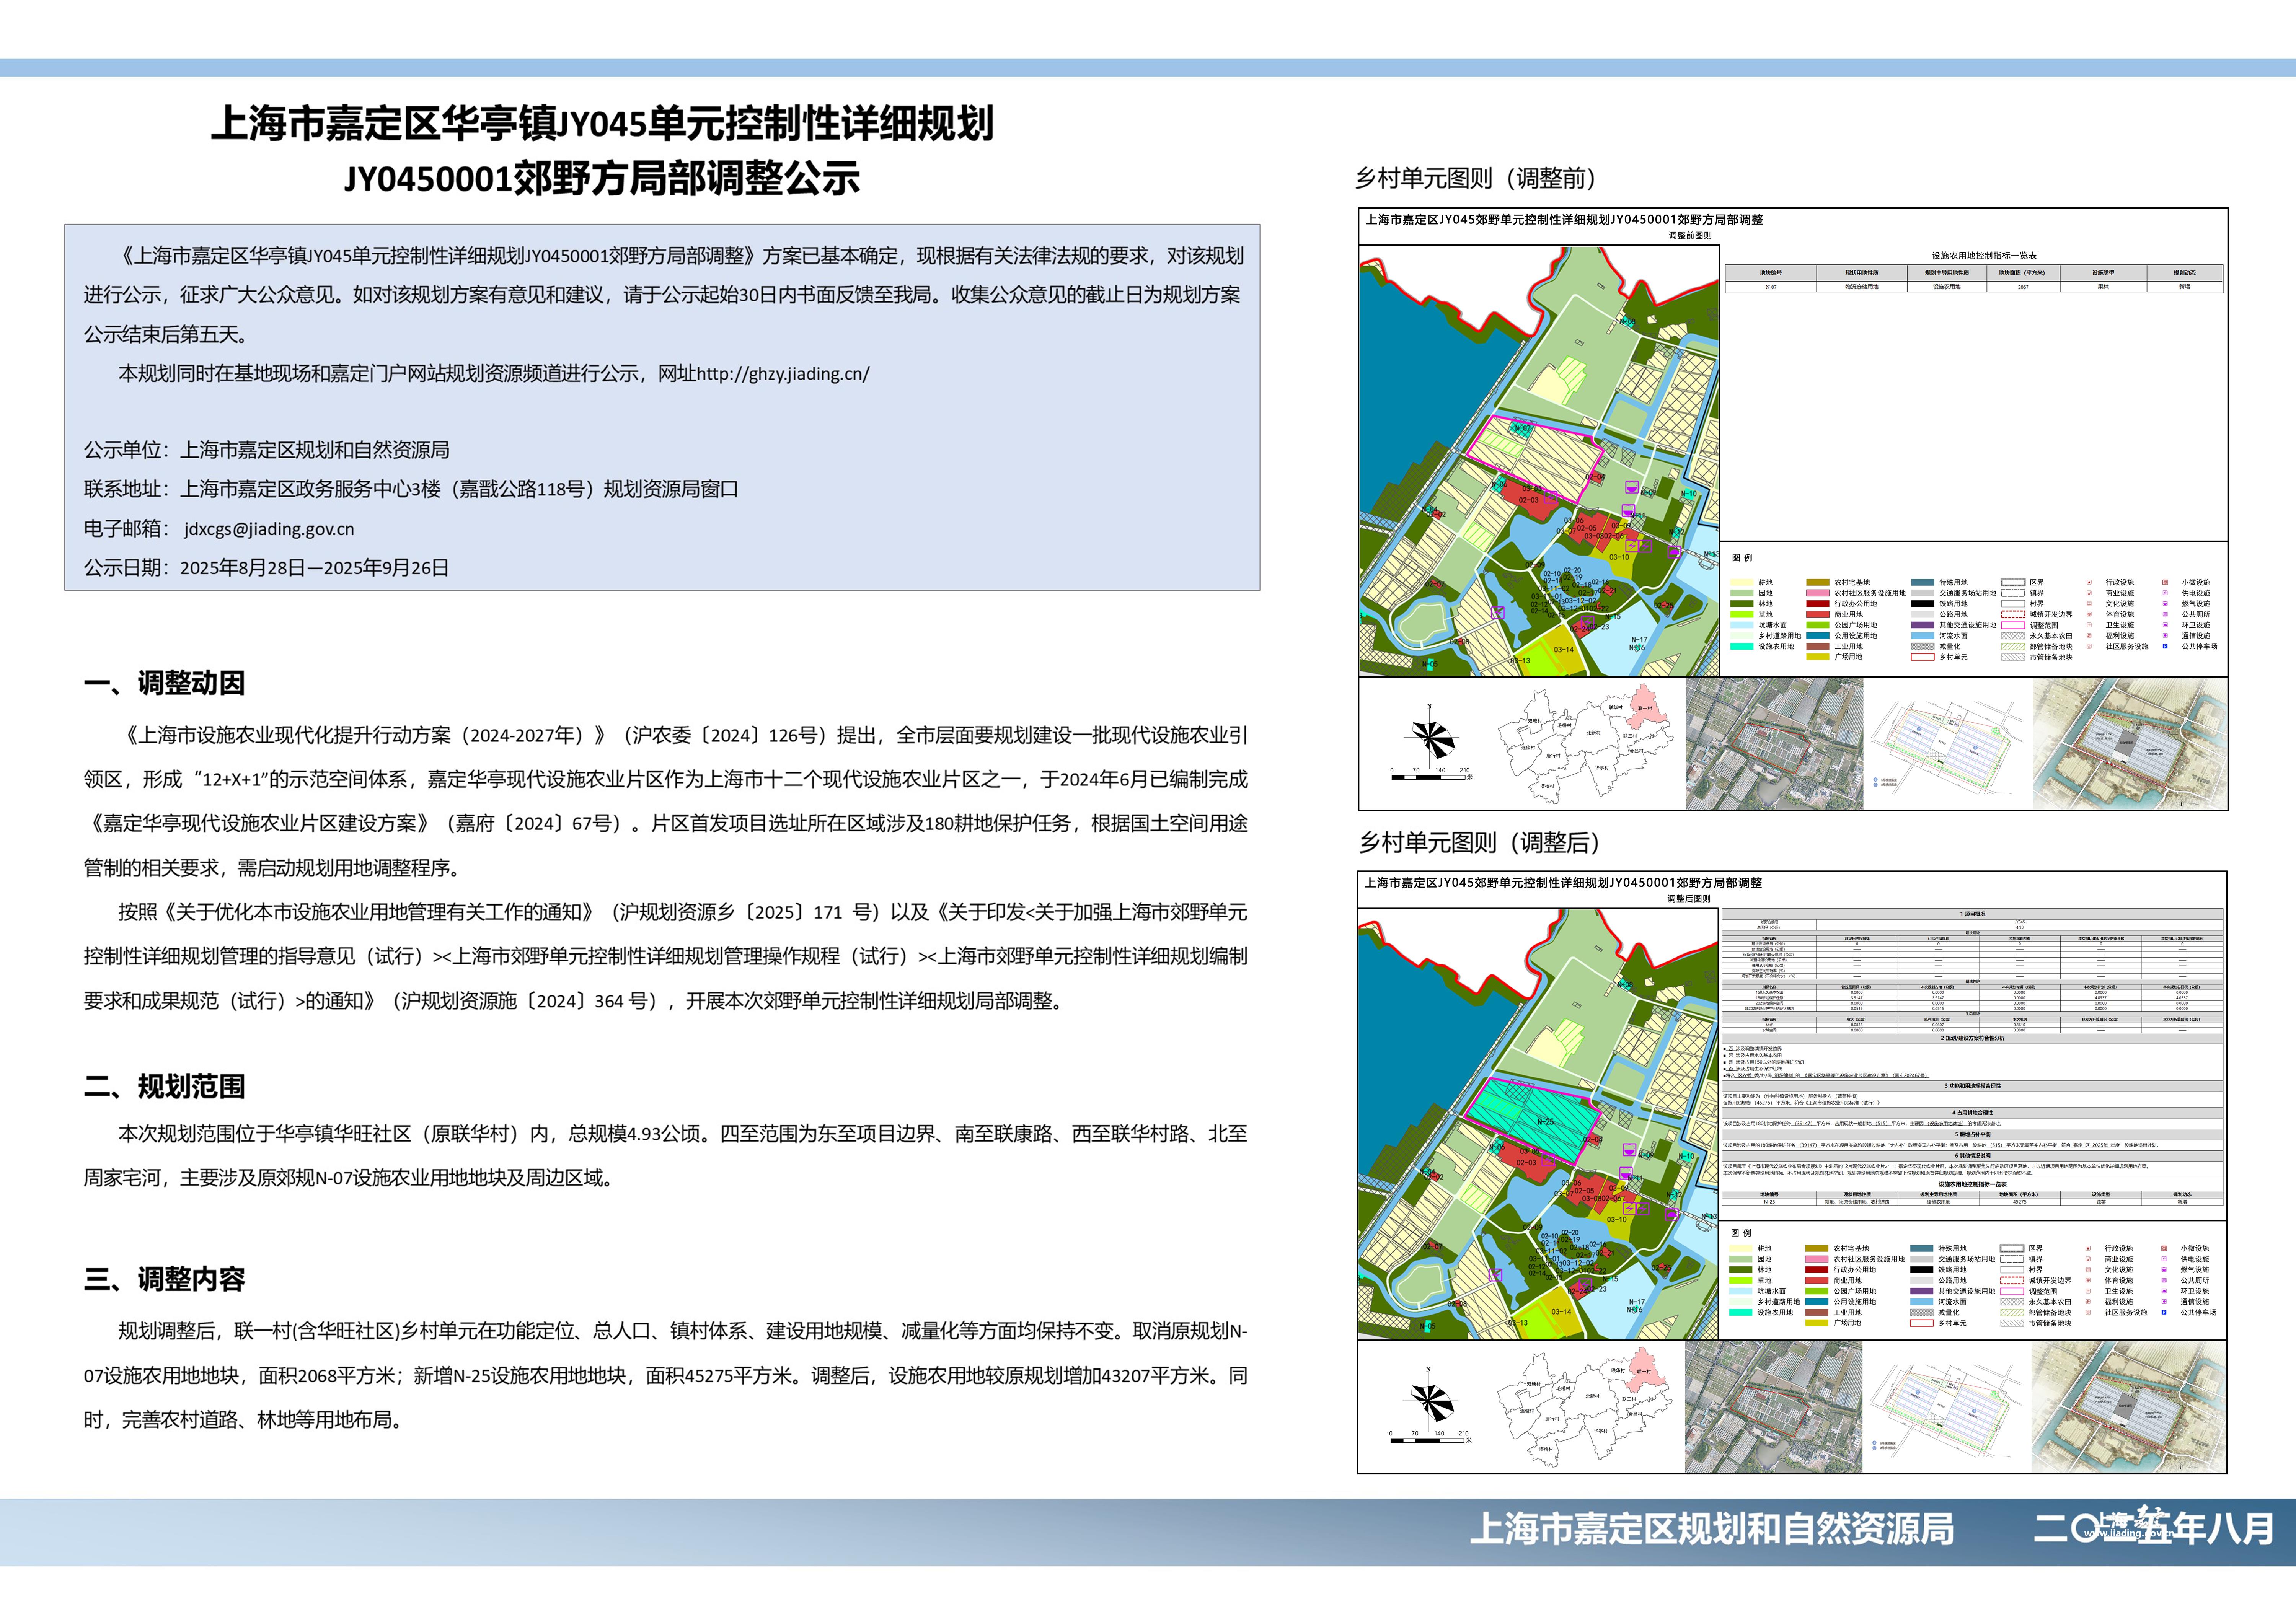Click heading 三、调整内容
This screenshot has width=2296, height=1621.
pos(164,1279)
